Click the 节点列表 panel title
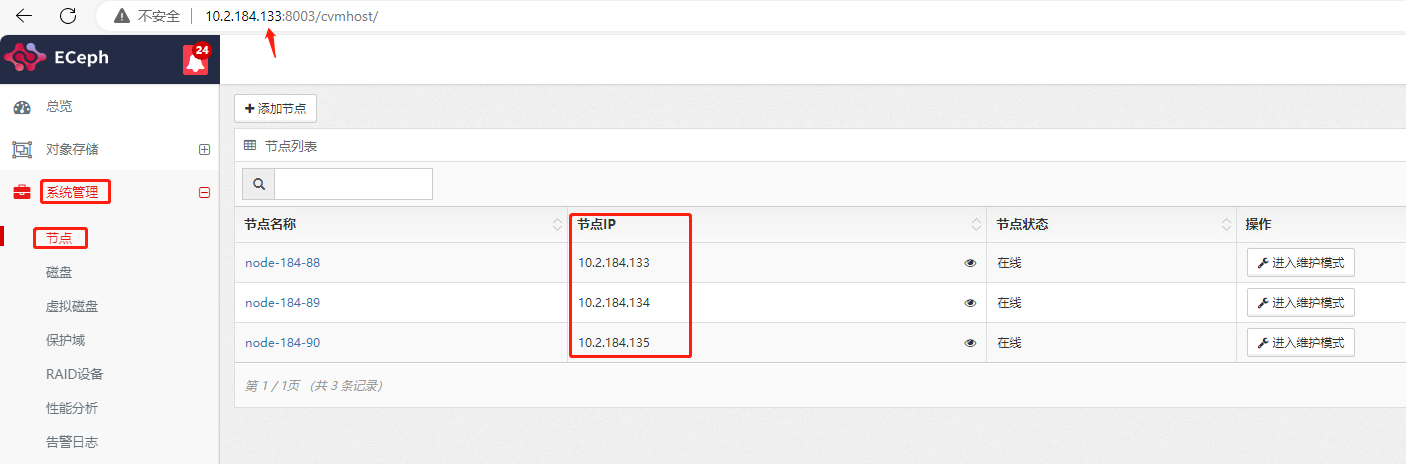Image resolution: width=1406 pixels, height=464 pixels. (x=291, y=146)
